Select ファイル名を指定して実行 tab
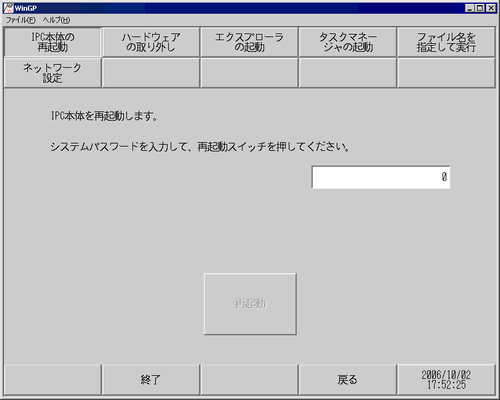 coord(446,42)
